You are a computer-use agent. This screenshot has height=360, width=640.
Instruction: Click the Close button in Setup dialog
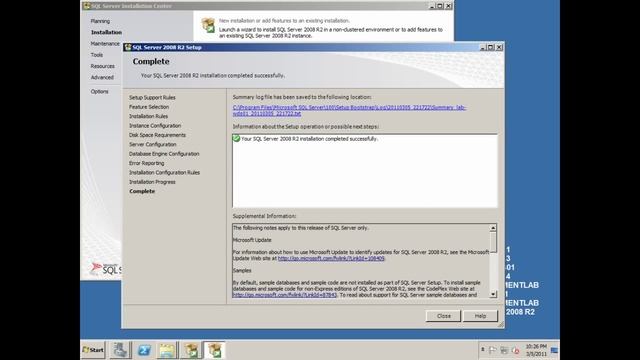click(443, 316)
